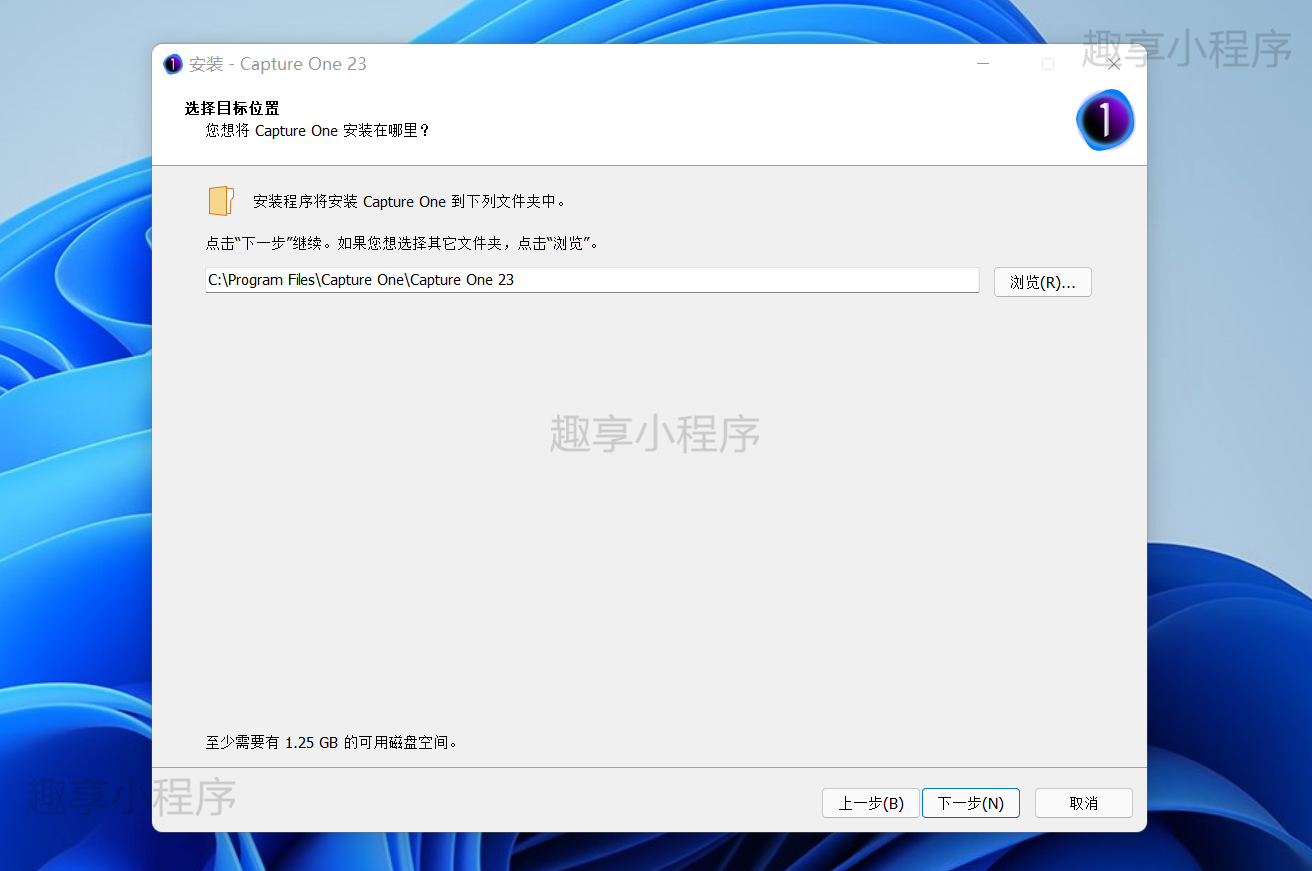
Task: Click the install path input field
Action: coord(592,280)
